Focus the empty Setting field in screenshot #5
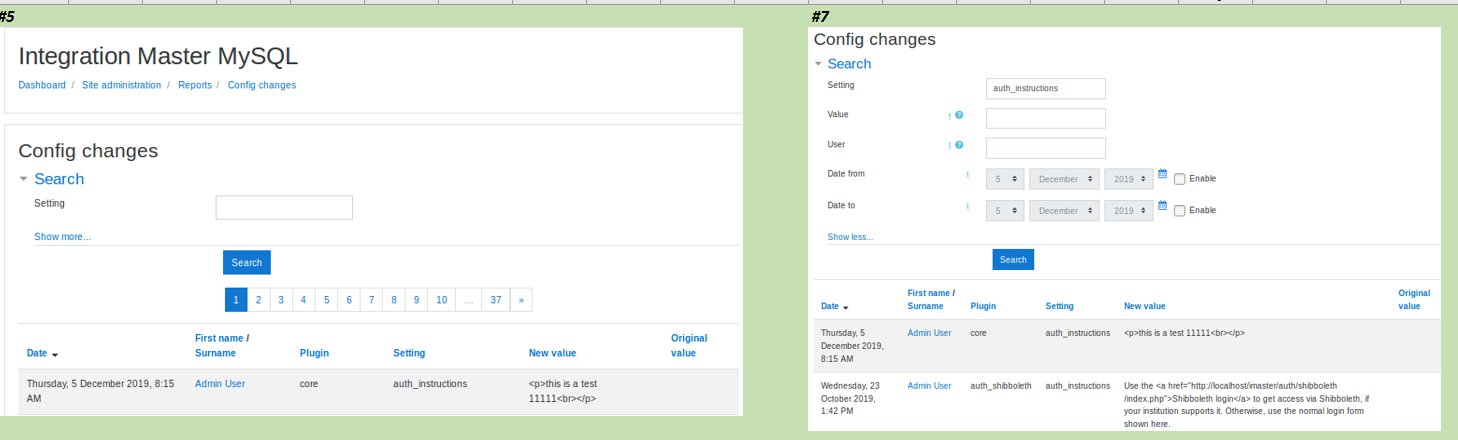The image size is (1458, 440). pyautogui.click(x=284, y=207)
